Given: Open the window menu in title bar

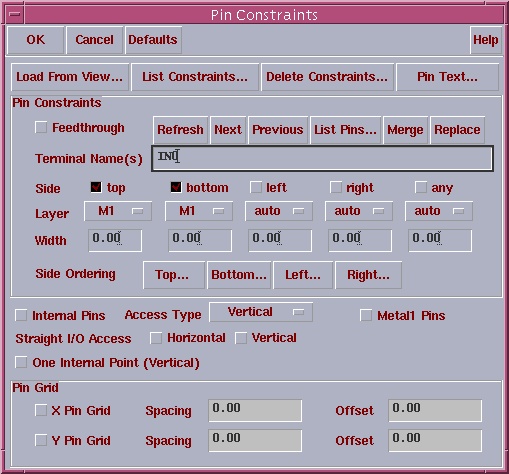Looking at the screenshot, I should point(15,15).
